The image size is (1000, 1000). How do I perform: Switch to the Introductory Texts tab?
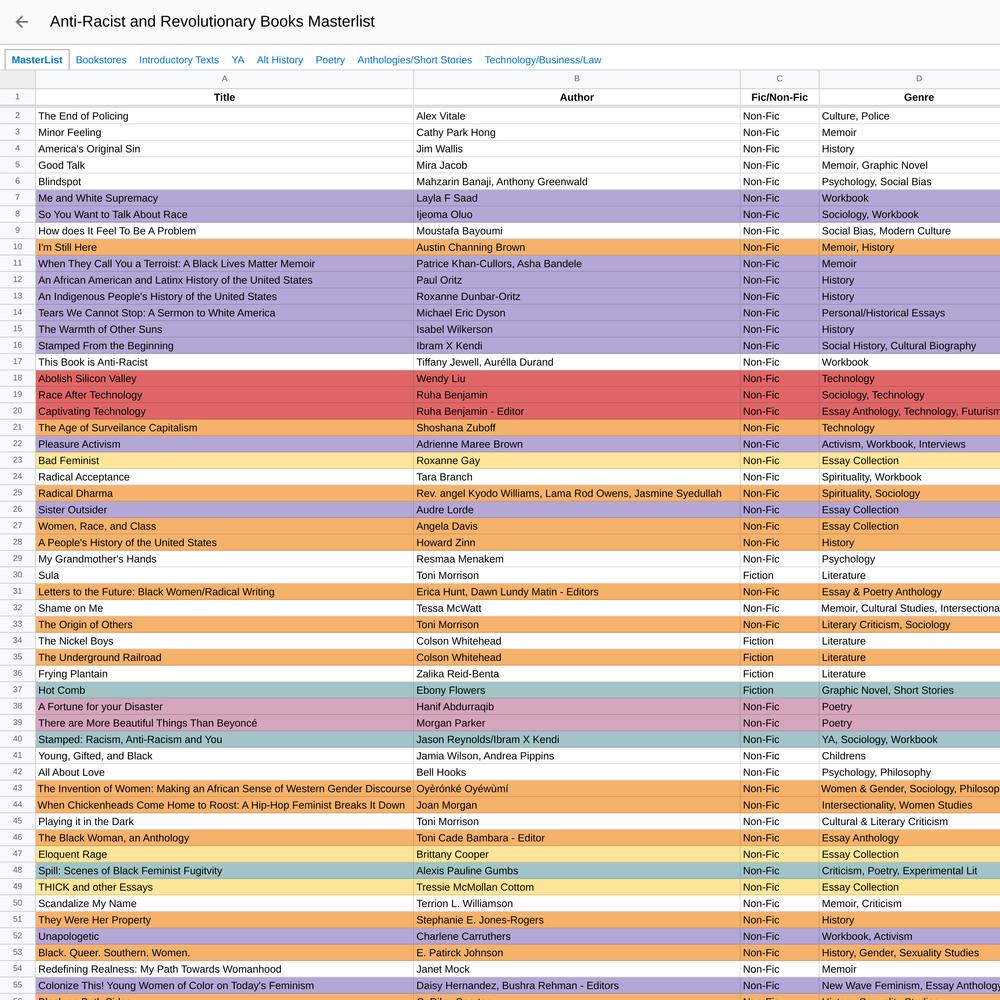click(x=179, y=60)
